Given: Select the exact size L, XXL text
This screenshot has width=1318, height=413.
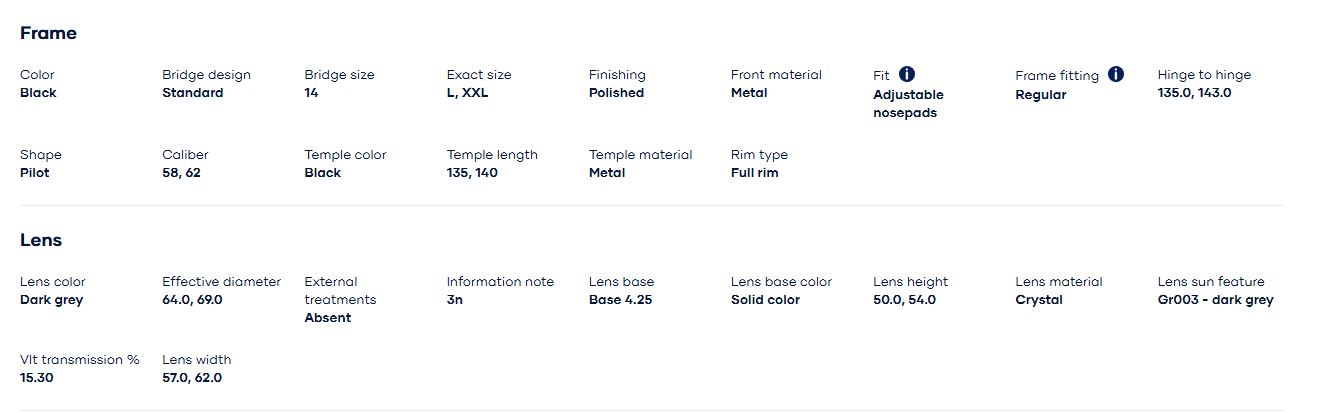Looking at the screenshot, I should click(467, 93).
